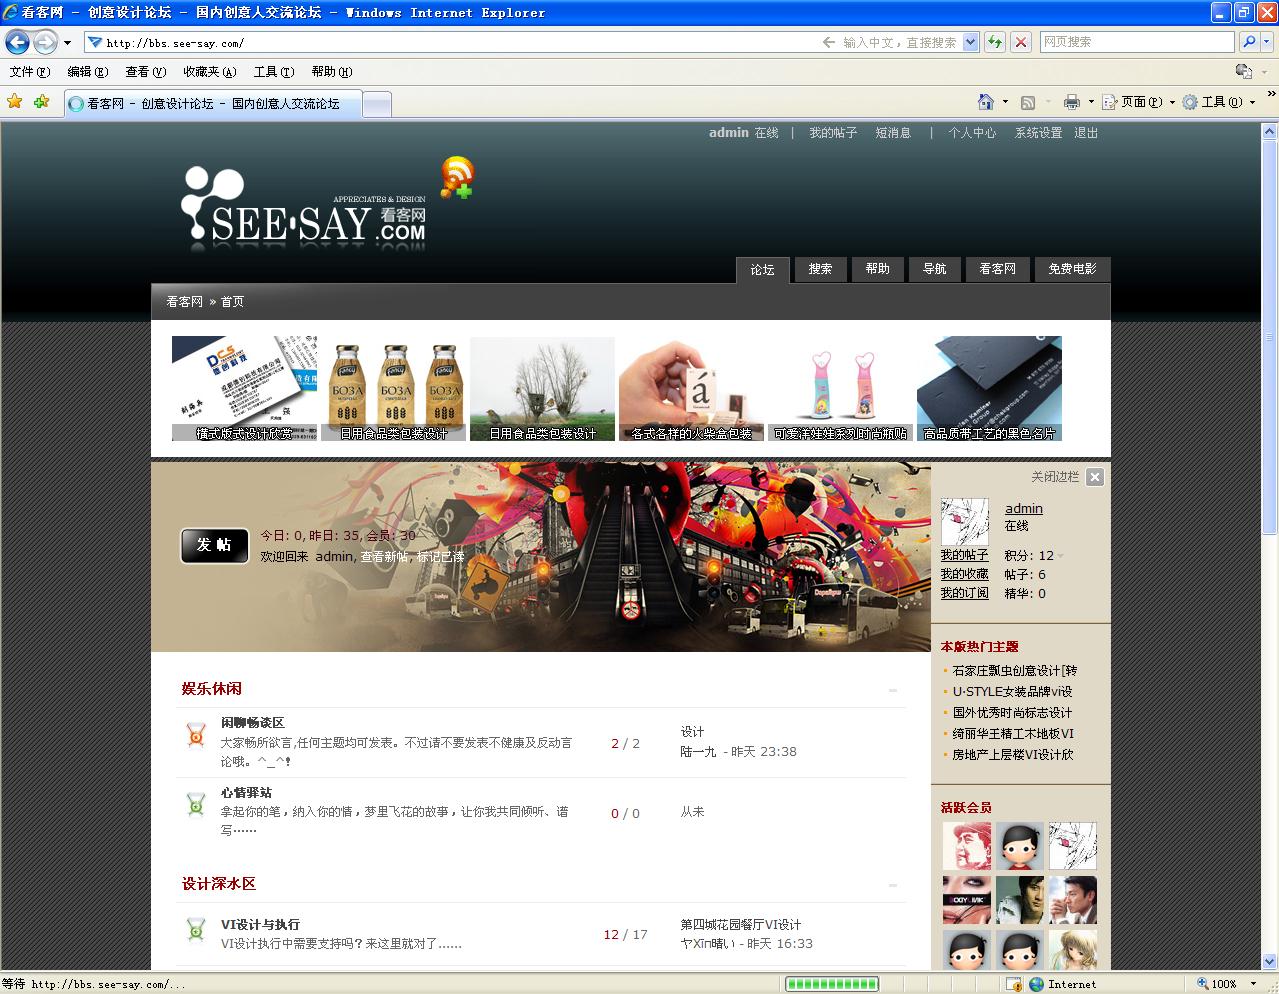
Task: Click the admin user avatar in sidebar
Action: click(965, 521)
